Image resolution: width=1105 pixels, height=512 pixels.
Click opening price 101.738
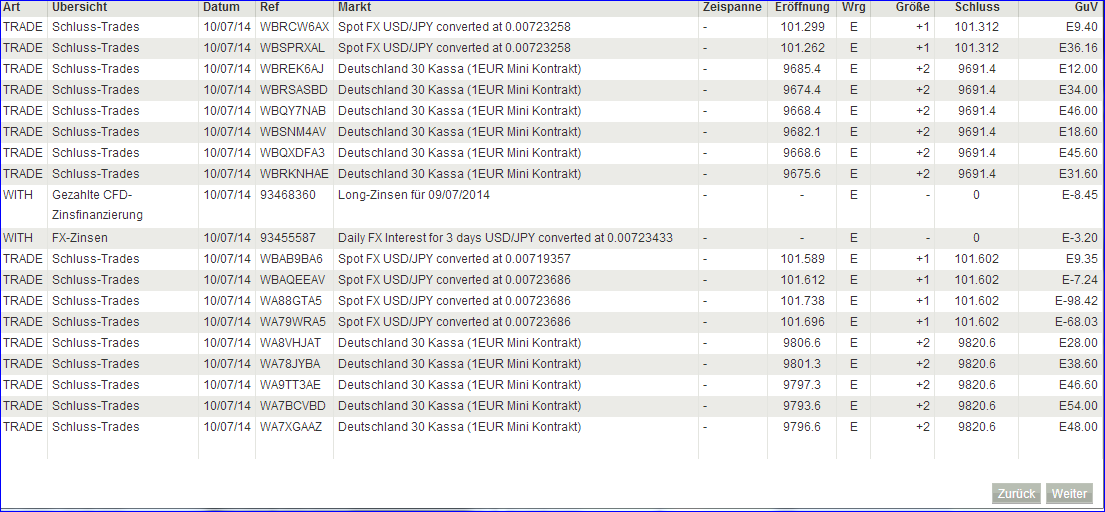[x=803, y=301]
